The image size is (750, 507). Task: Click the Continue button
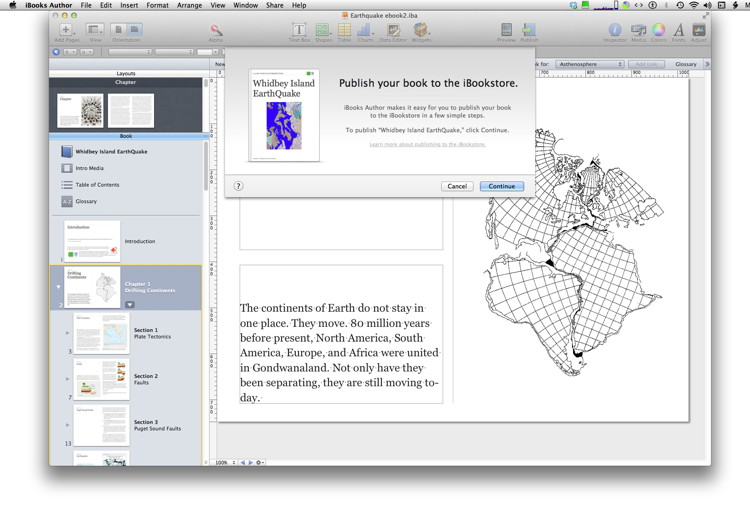click(x=502, y=186)
